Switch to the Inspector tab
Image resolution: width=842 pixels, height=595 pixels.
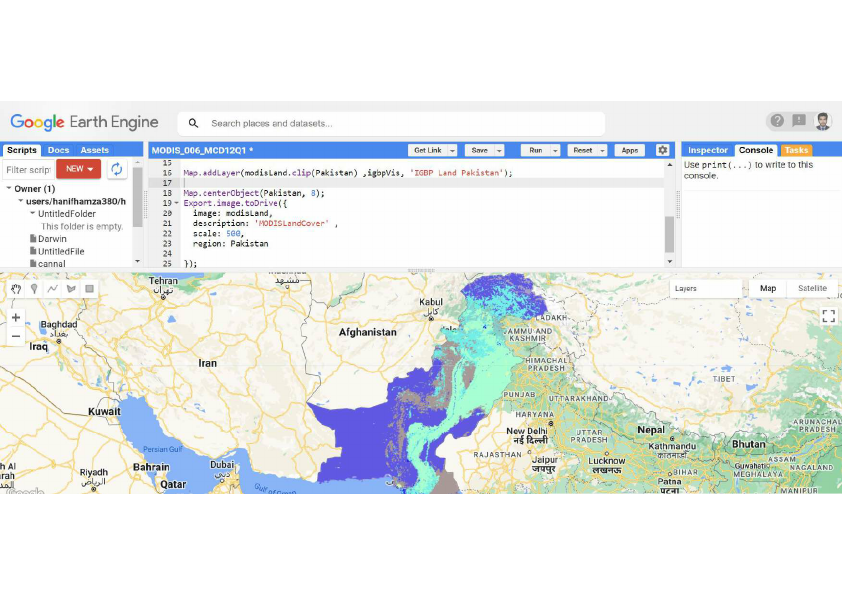coord(707,150)
